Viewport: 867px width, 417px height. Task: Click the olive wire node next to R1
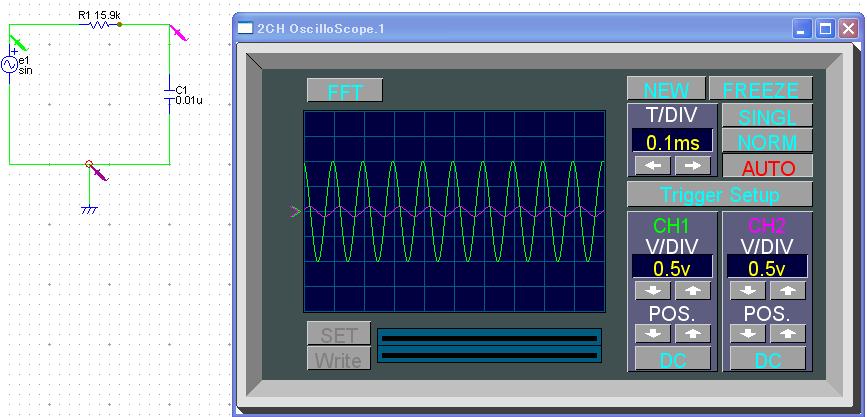tap(120, 24)
